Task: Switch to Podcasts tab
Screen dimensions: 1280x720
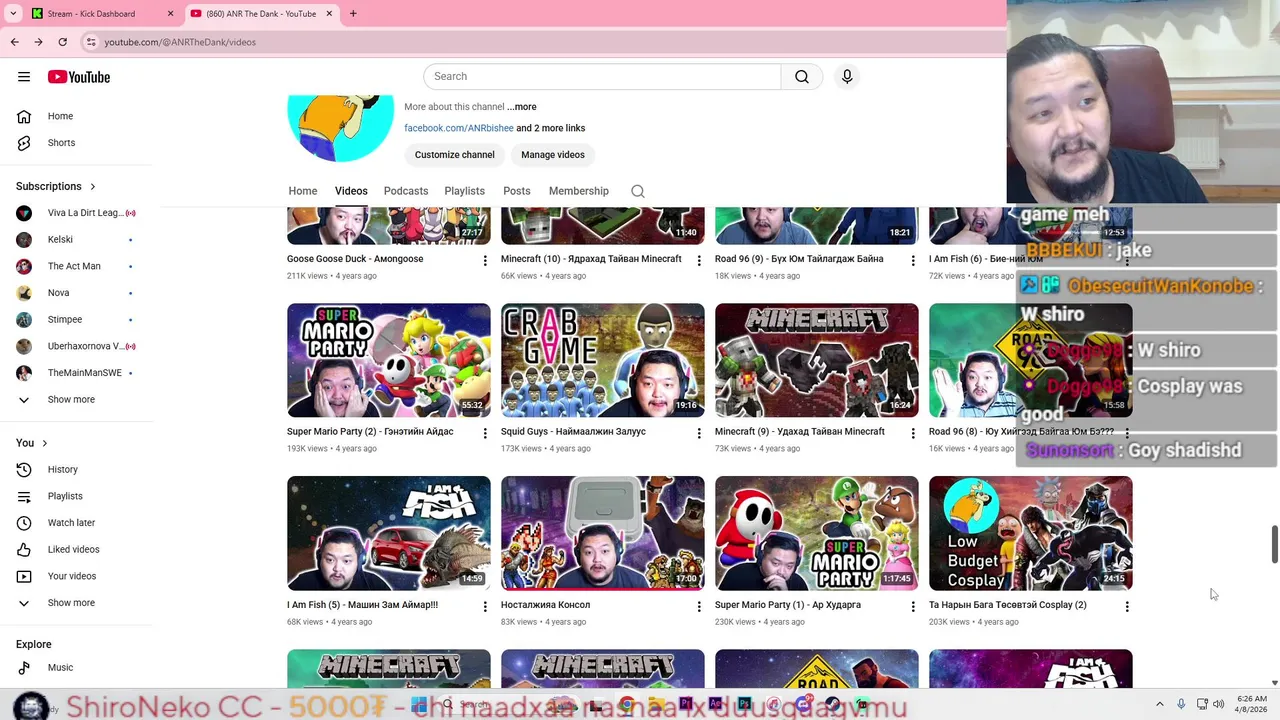Action: tap(406, 191)
